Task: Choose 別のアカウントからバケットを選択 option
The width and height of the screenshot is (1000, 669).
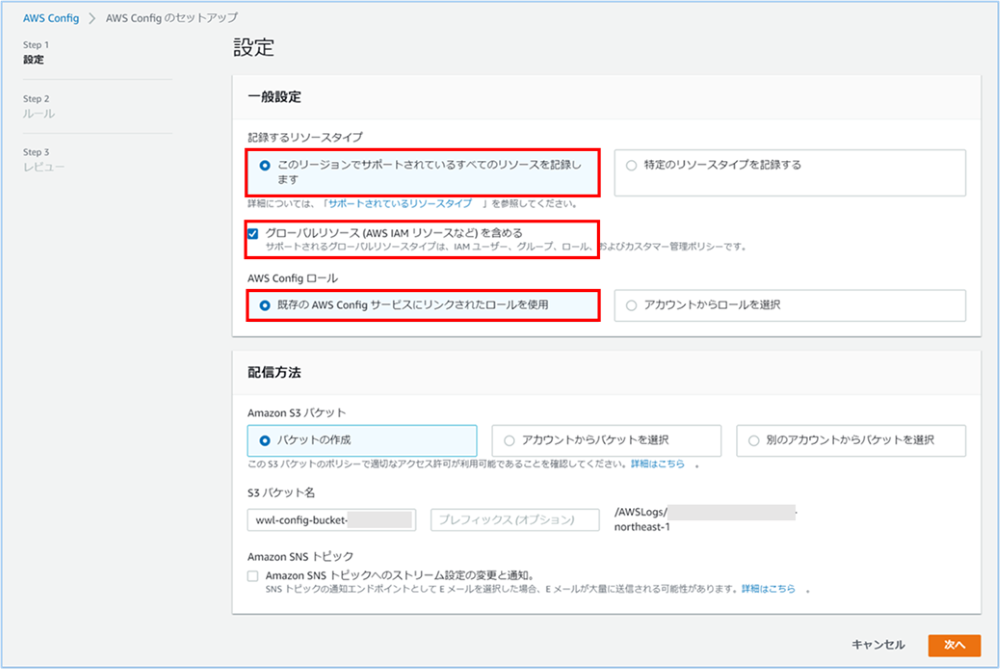Action: point(851,441)
